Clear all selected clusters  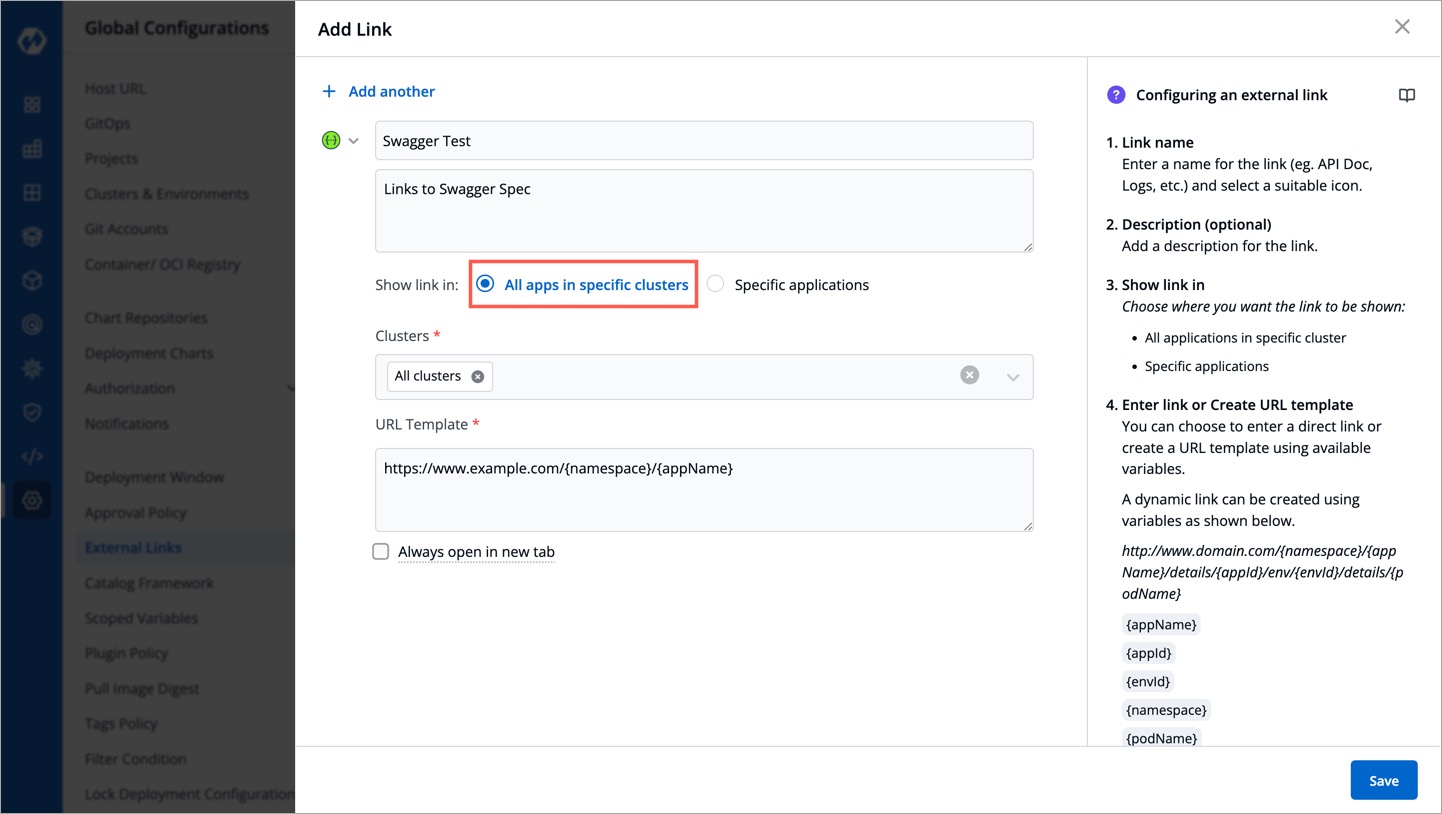(969, 375)
